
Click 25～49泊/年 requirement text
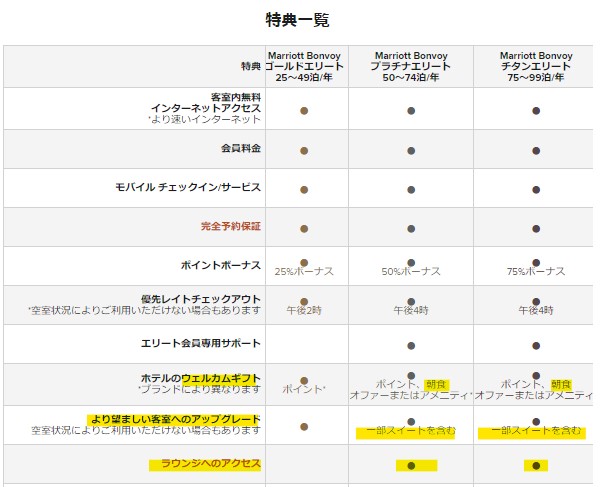coord(304,77)
